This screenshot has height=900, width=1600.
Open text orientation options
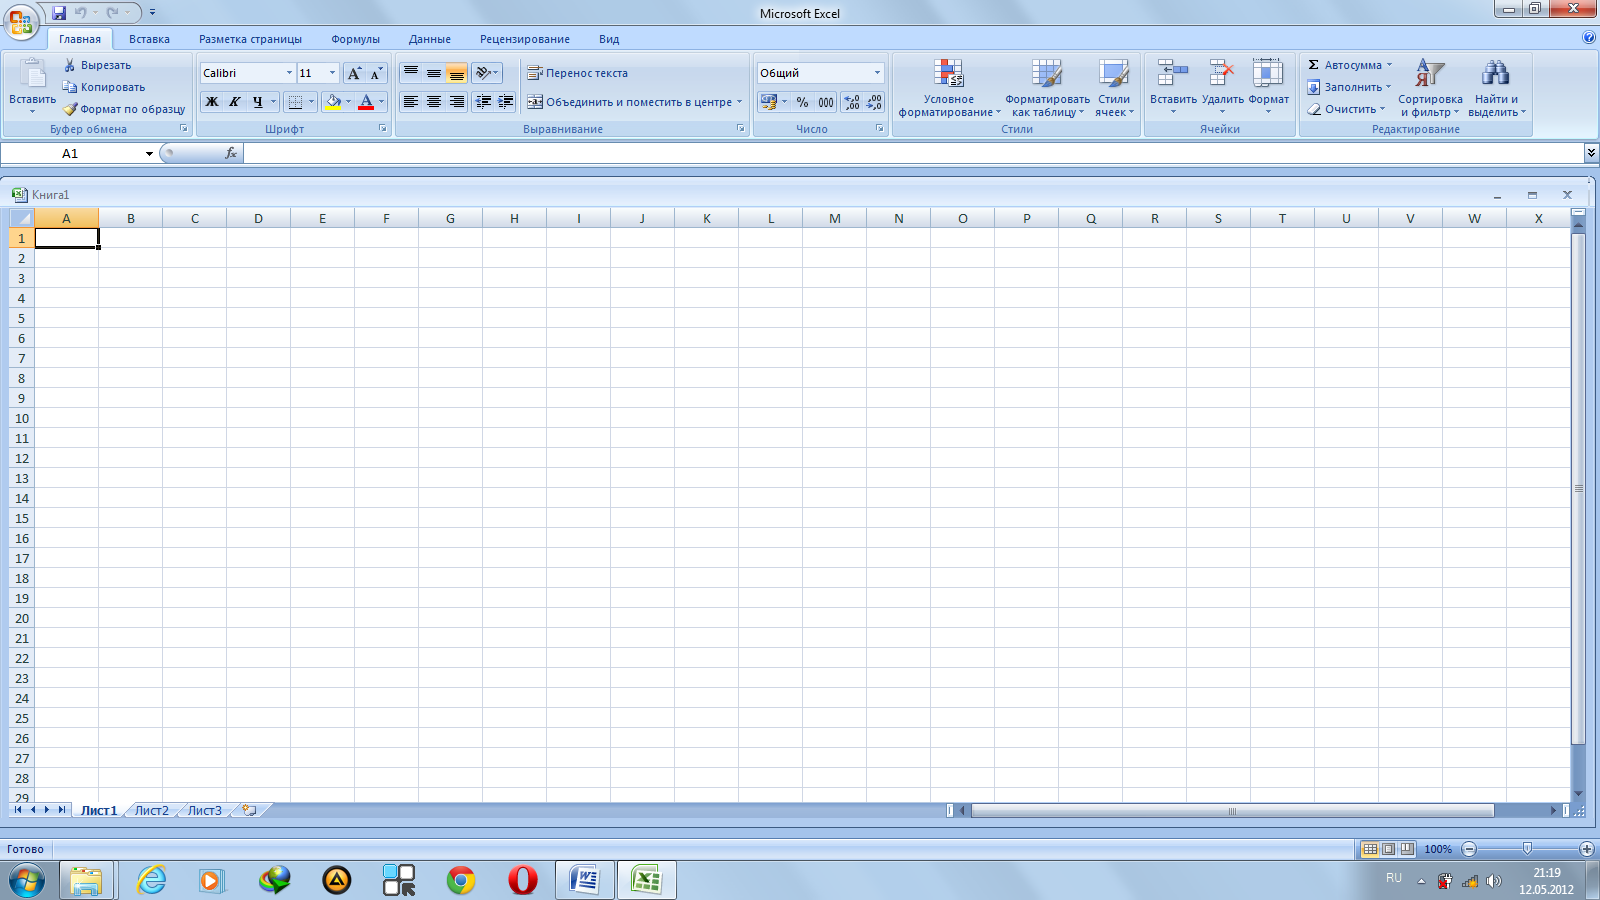487,73
